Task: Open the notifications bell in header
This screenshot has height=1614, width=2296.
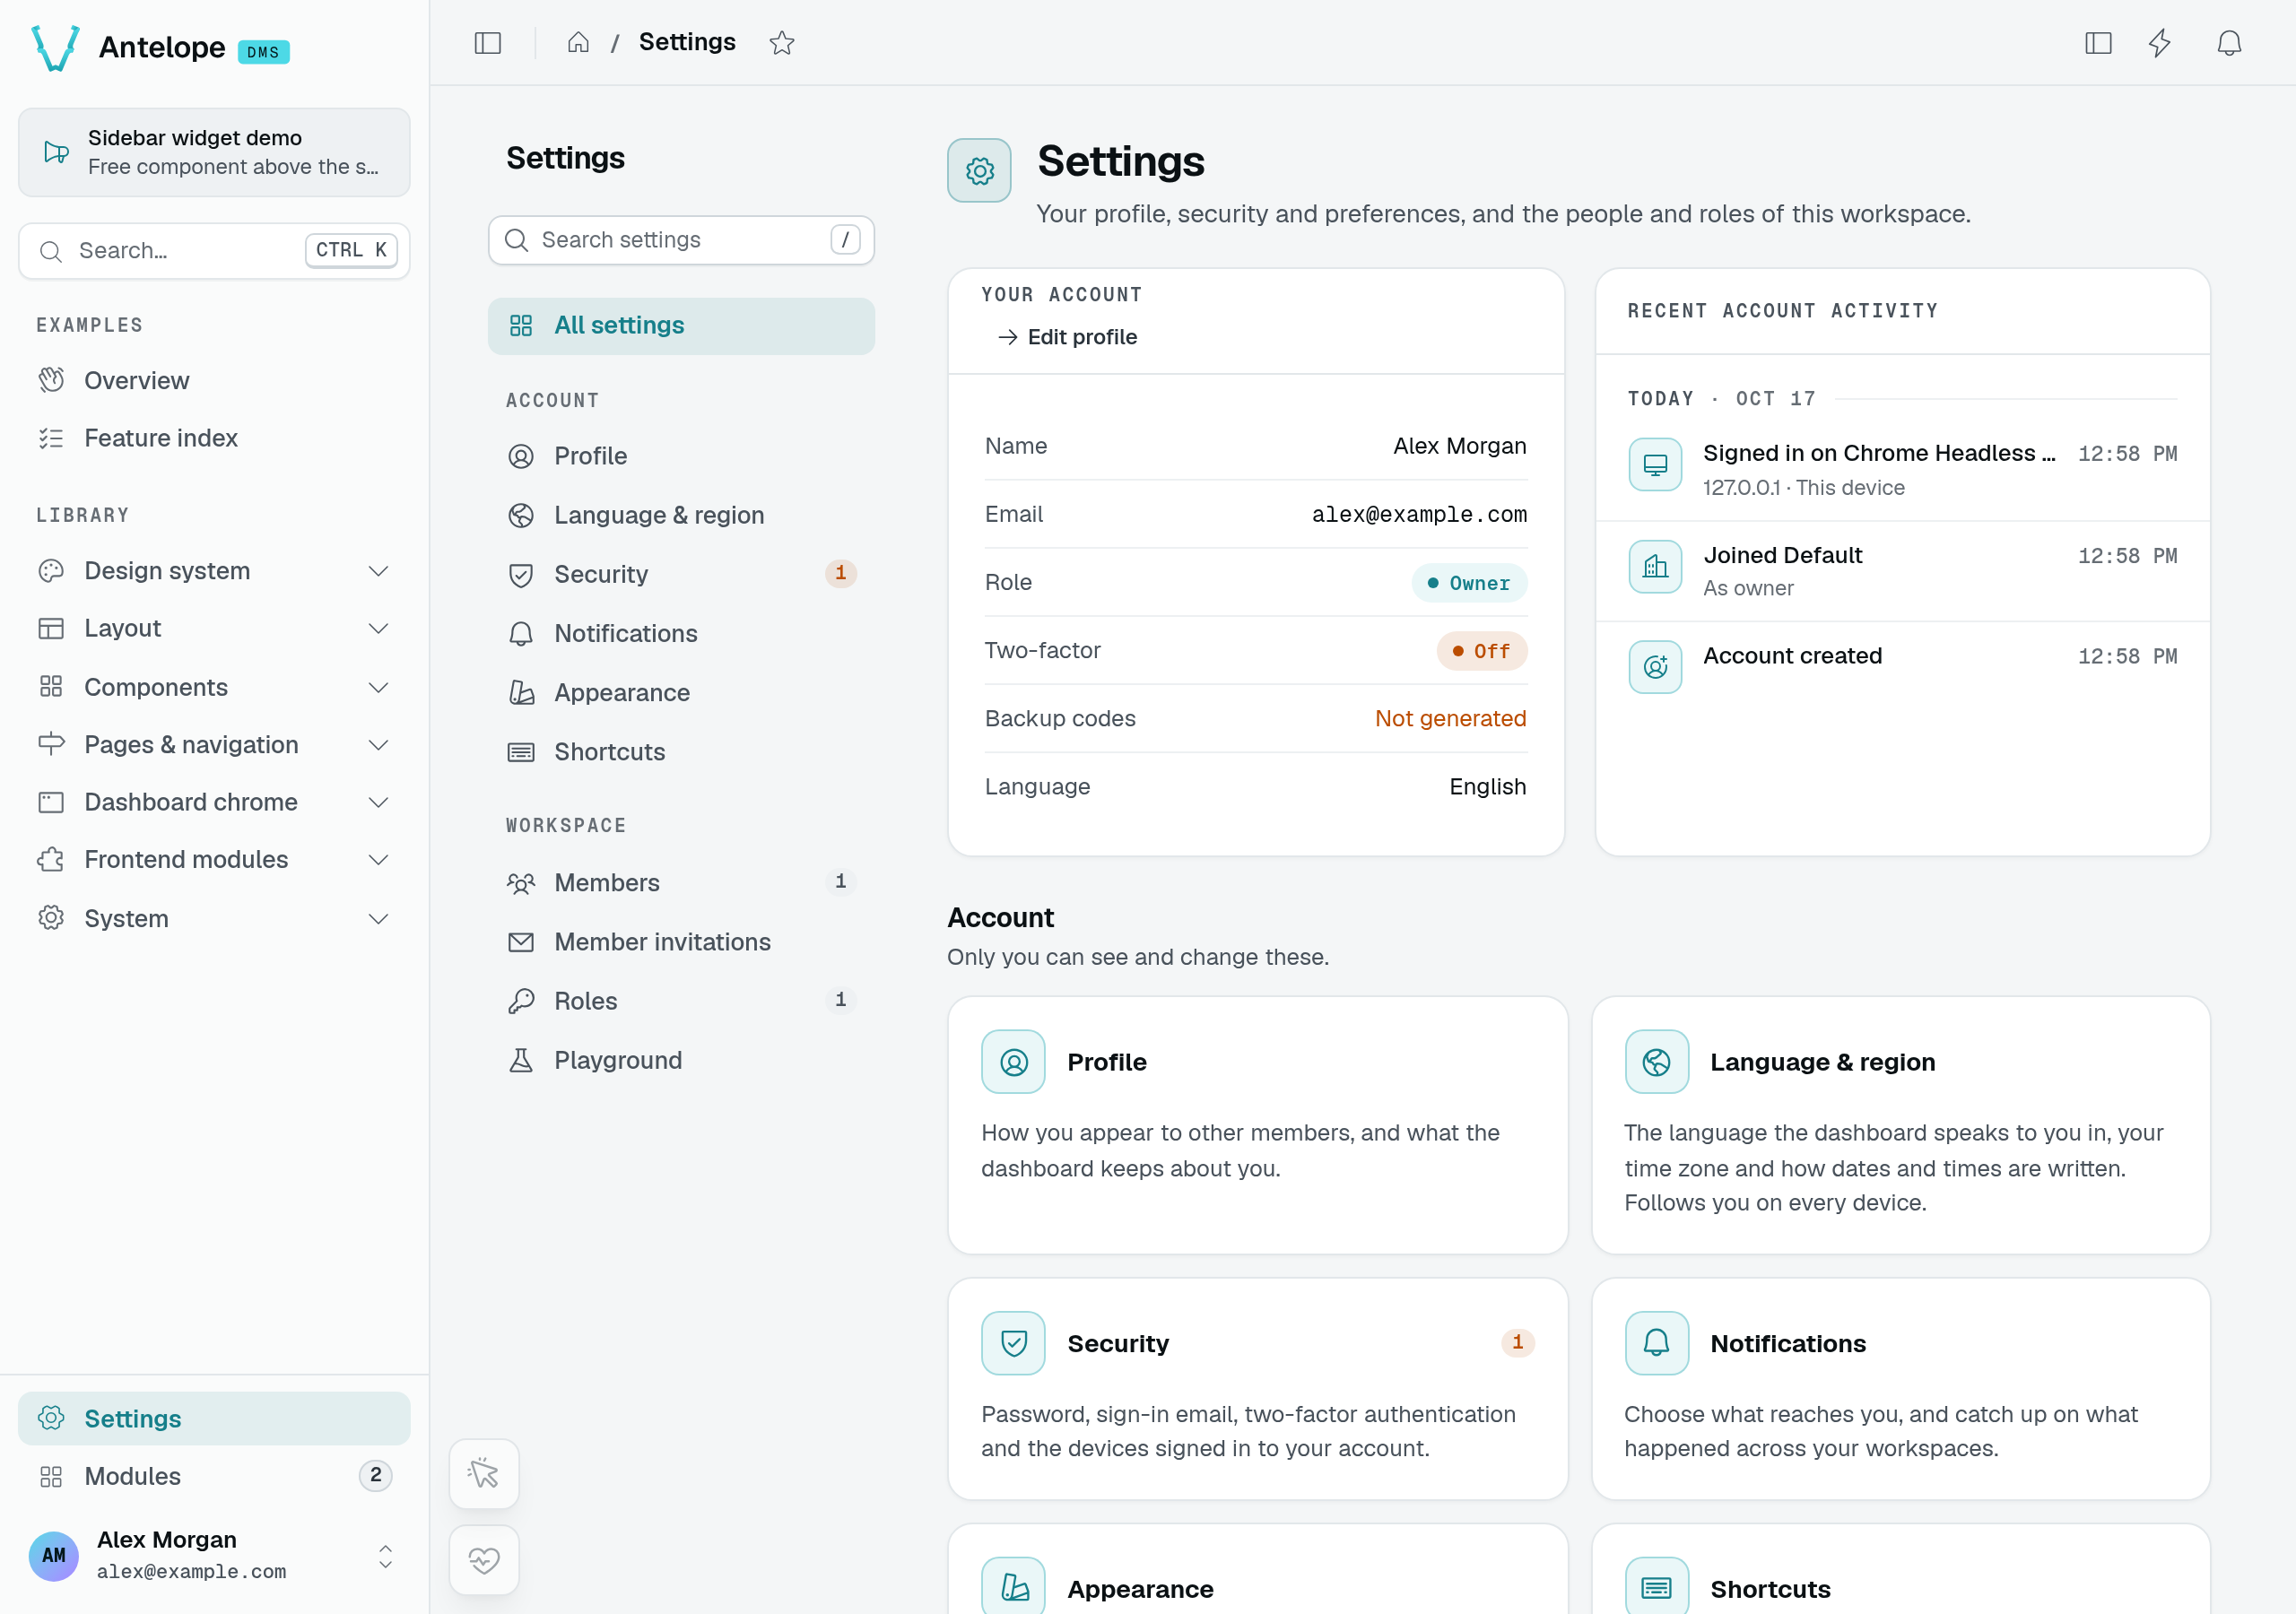Action: (x=2229, y=43)
